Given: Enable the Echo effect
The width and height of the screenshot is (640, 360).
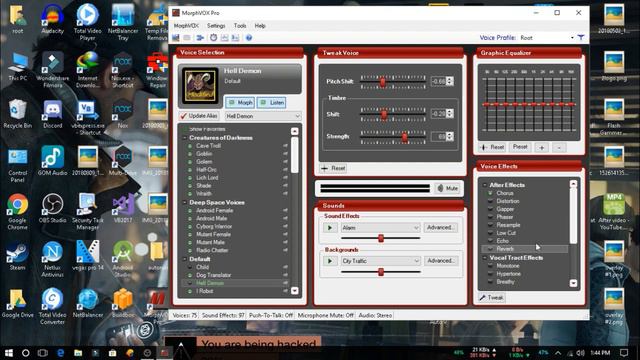Looking at the screenshot, I should (490, 241).
